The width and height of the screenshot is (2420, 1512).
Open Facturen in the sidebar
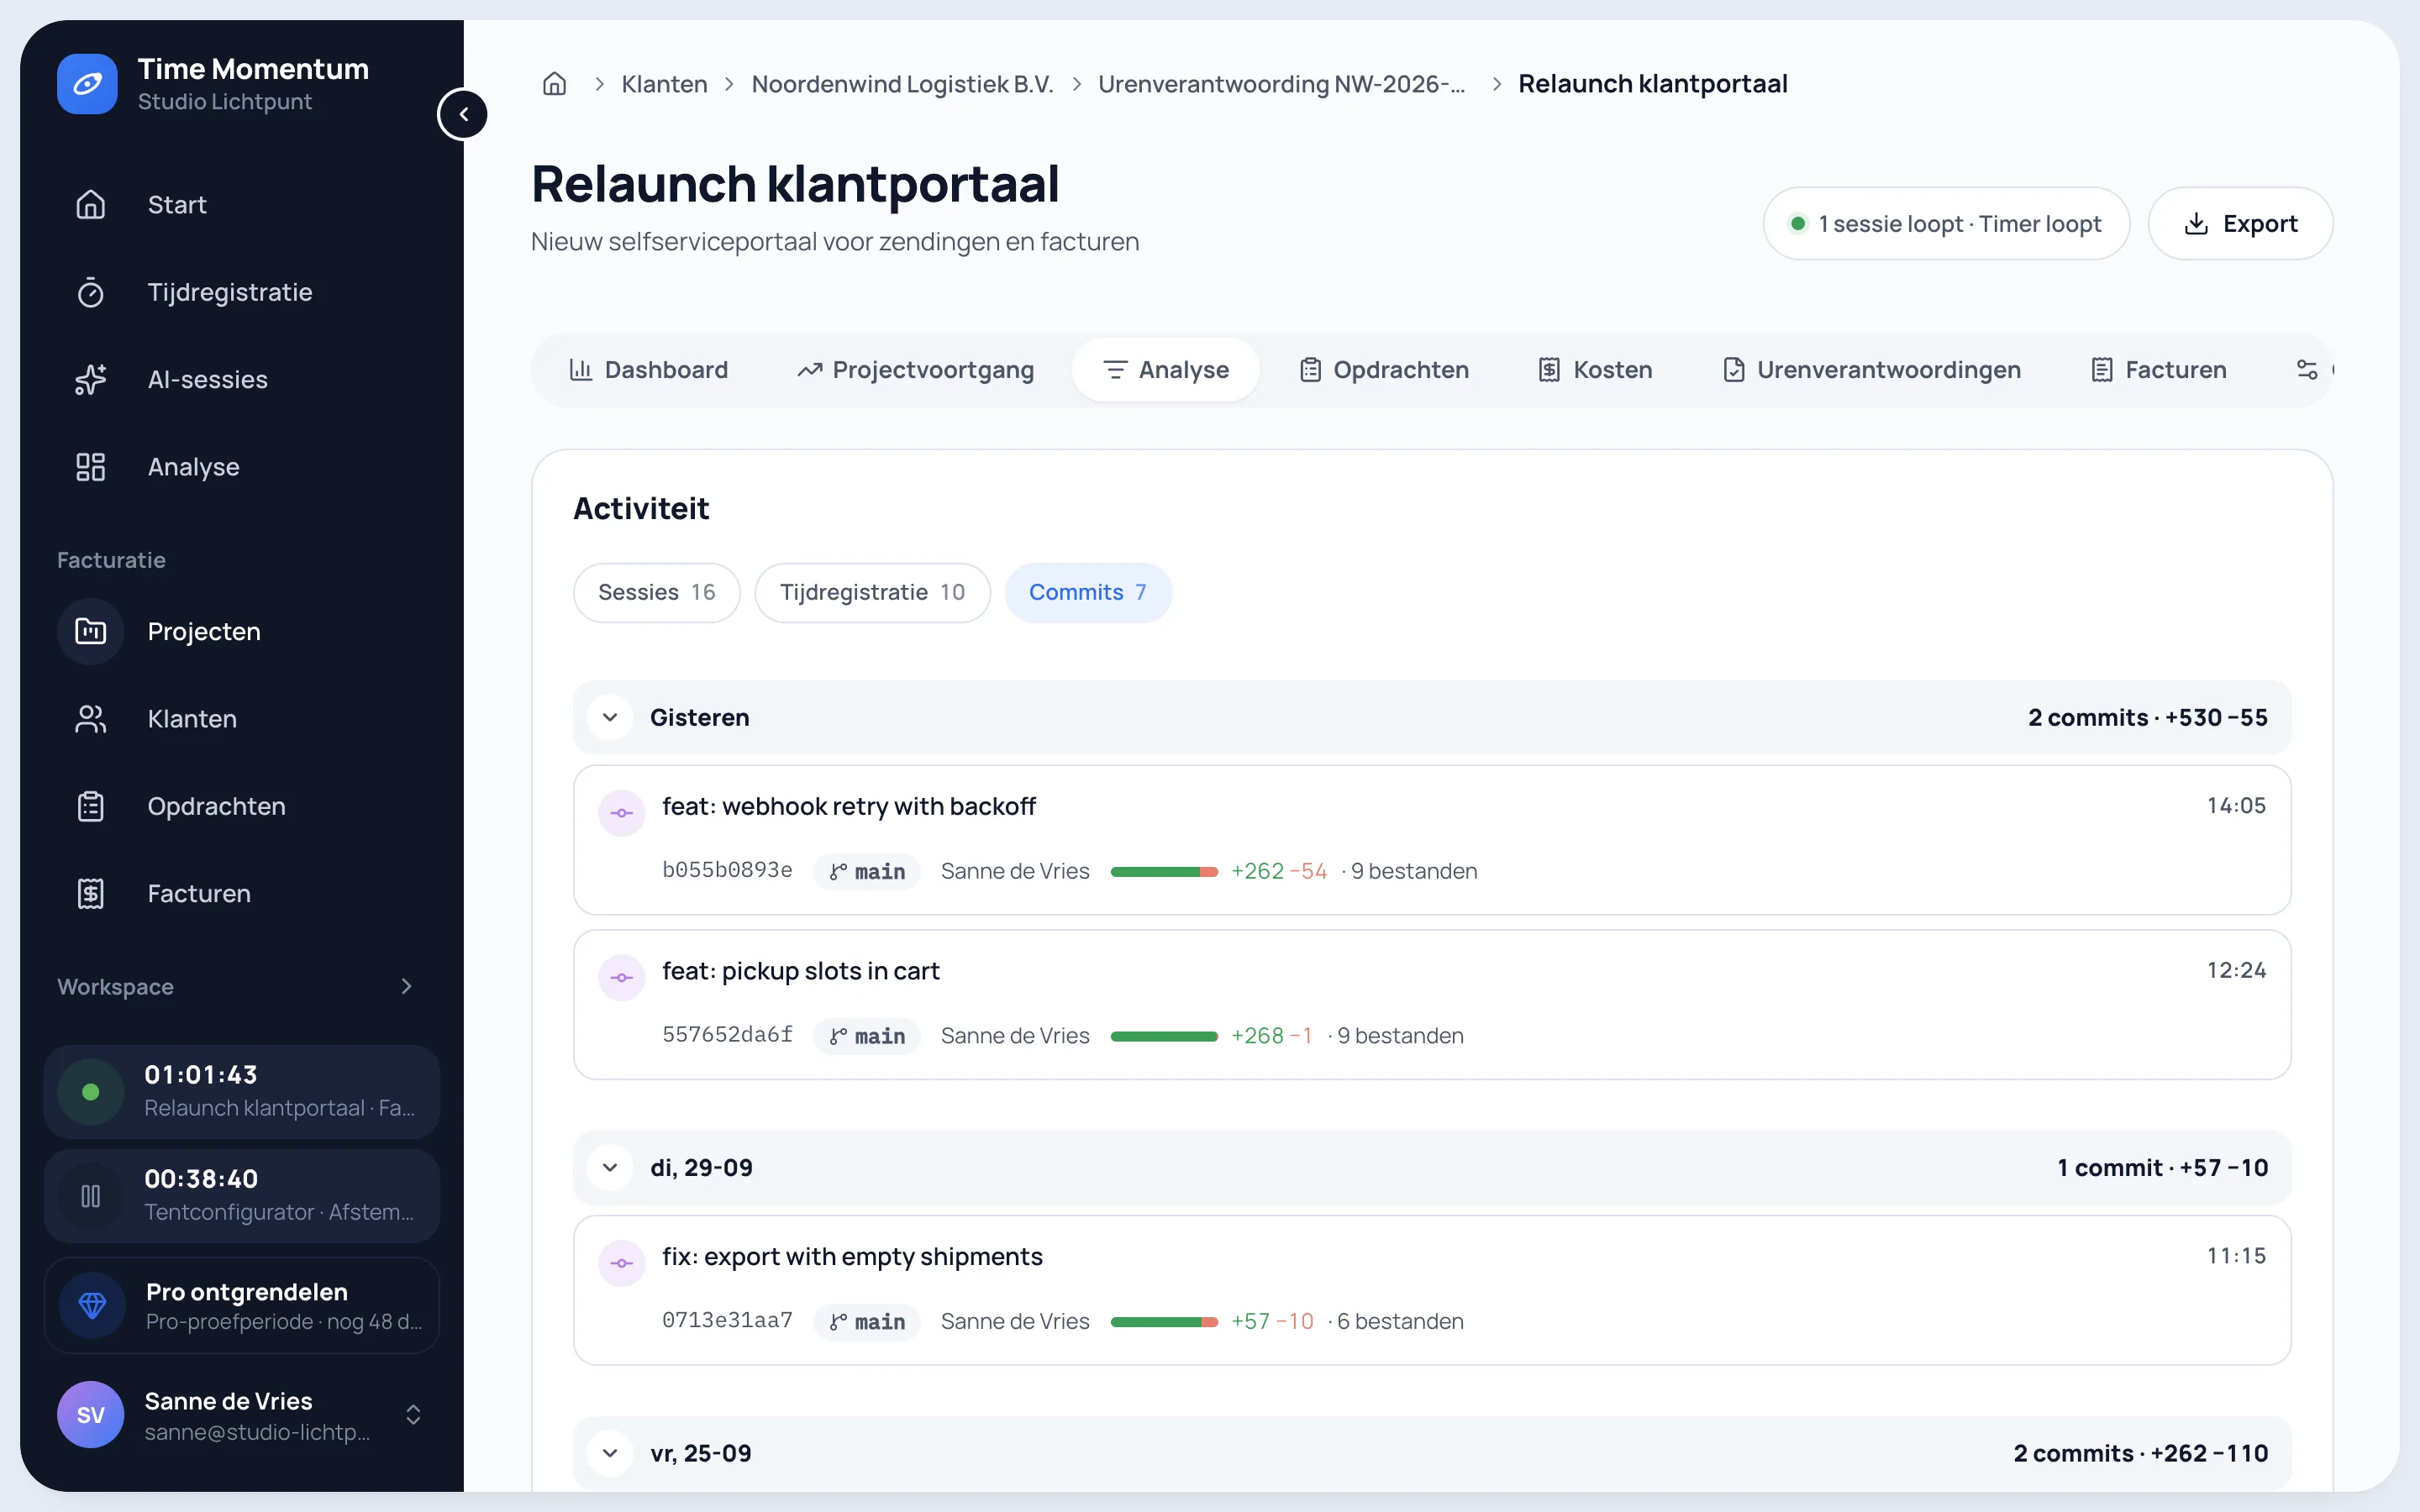click(x=242, y=894)
